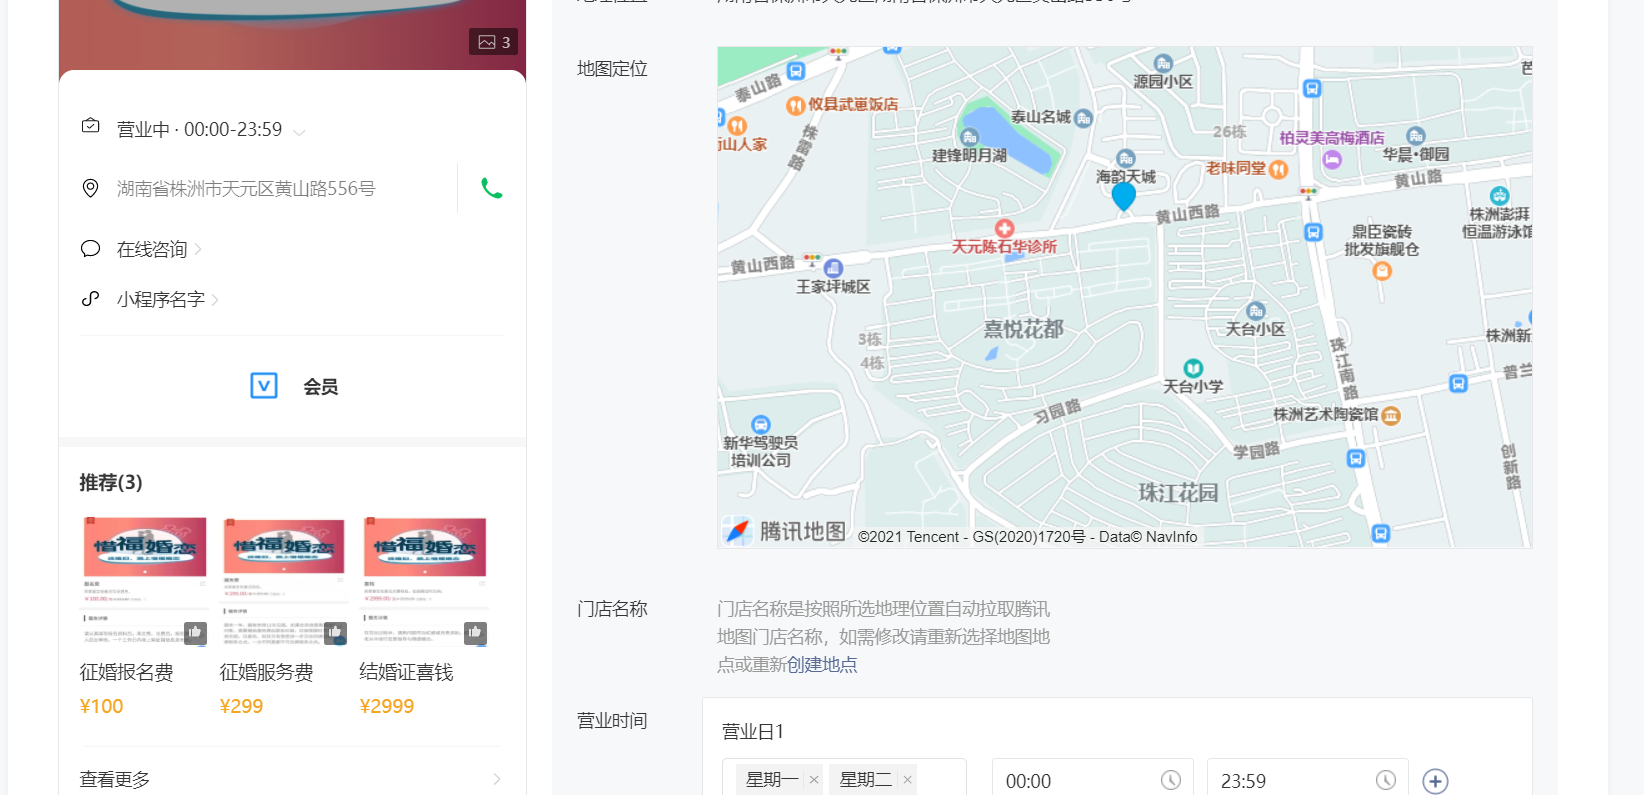The width and height of the screenshot is (1644, 795).
Task: Click the 天台小区 residential marker on map
Action: click(x=1256, y=311)
